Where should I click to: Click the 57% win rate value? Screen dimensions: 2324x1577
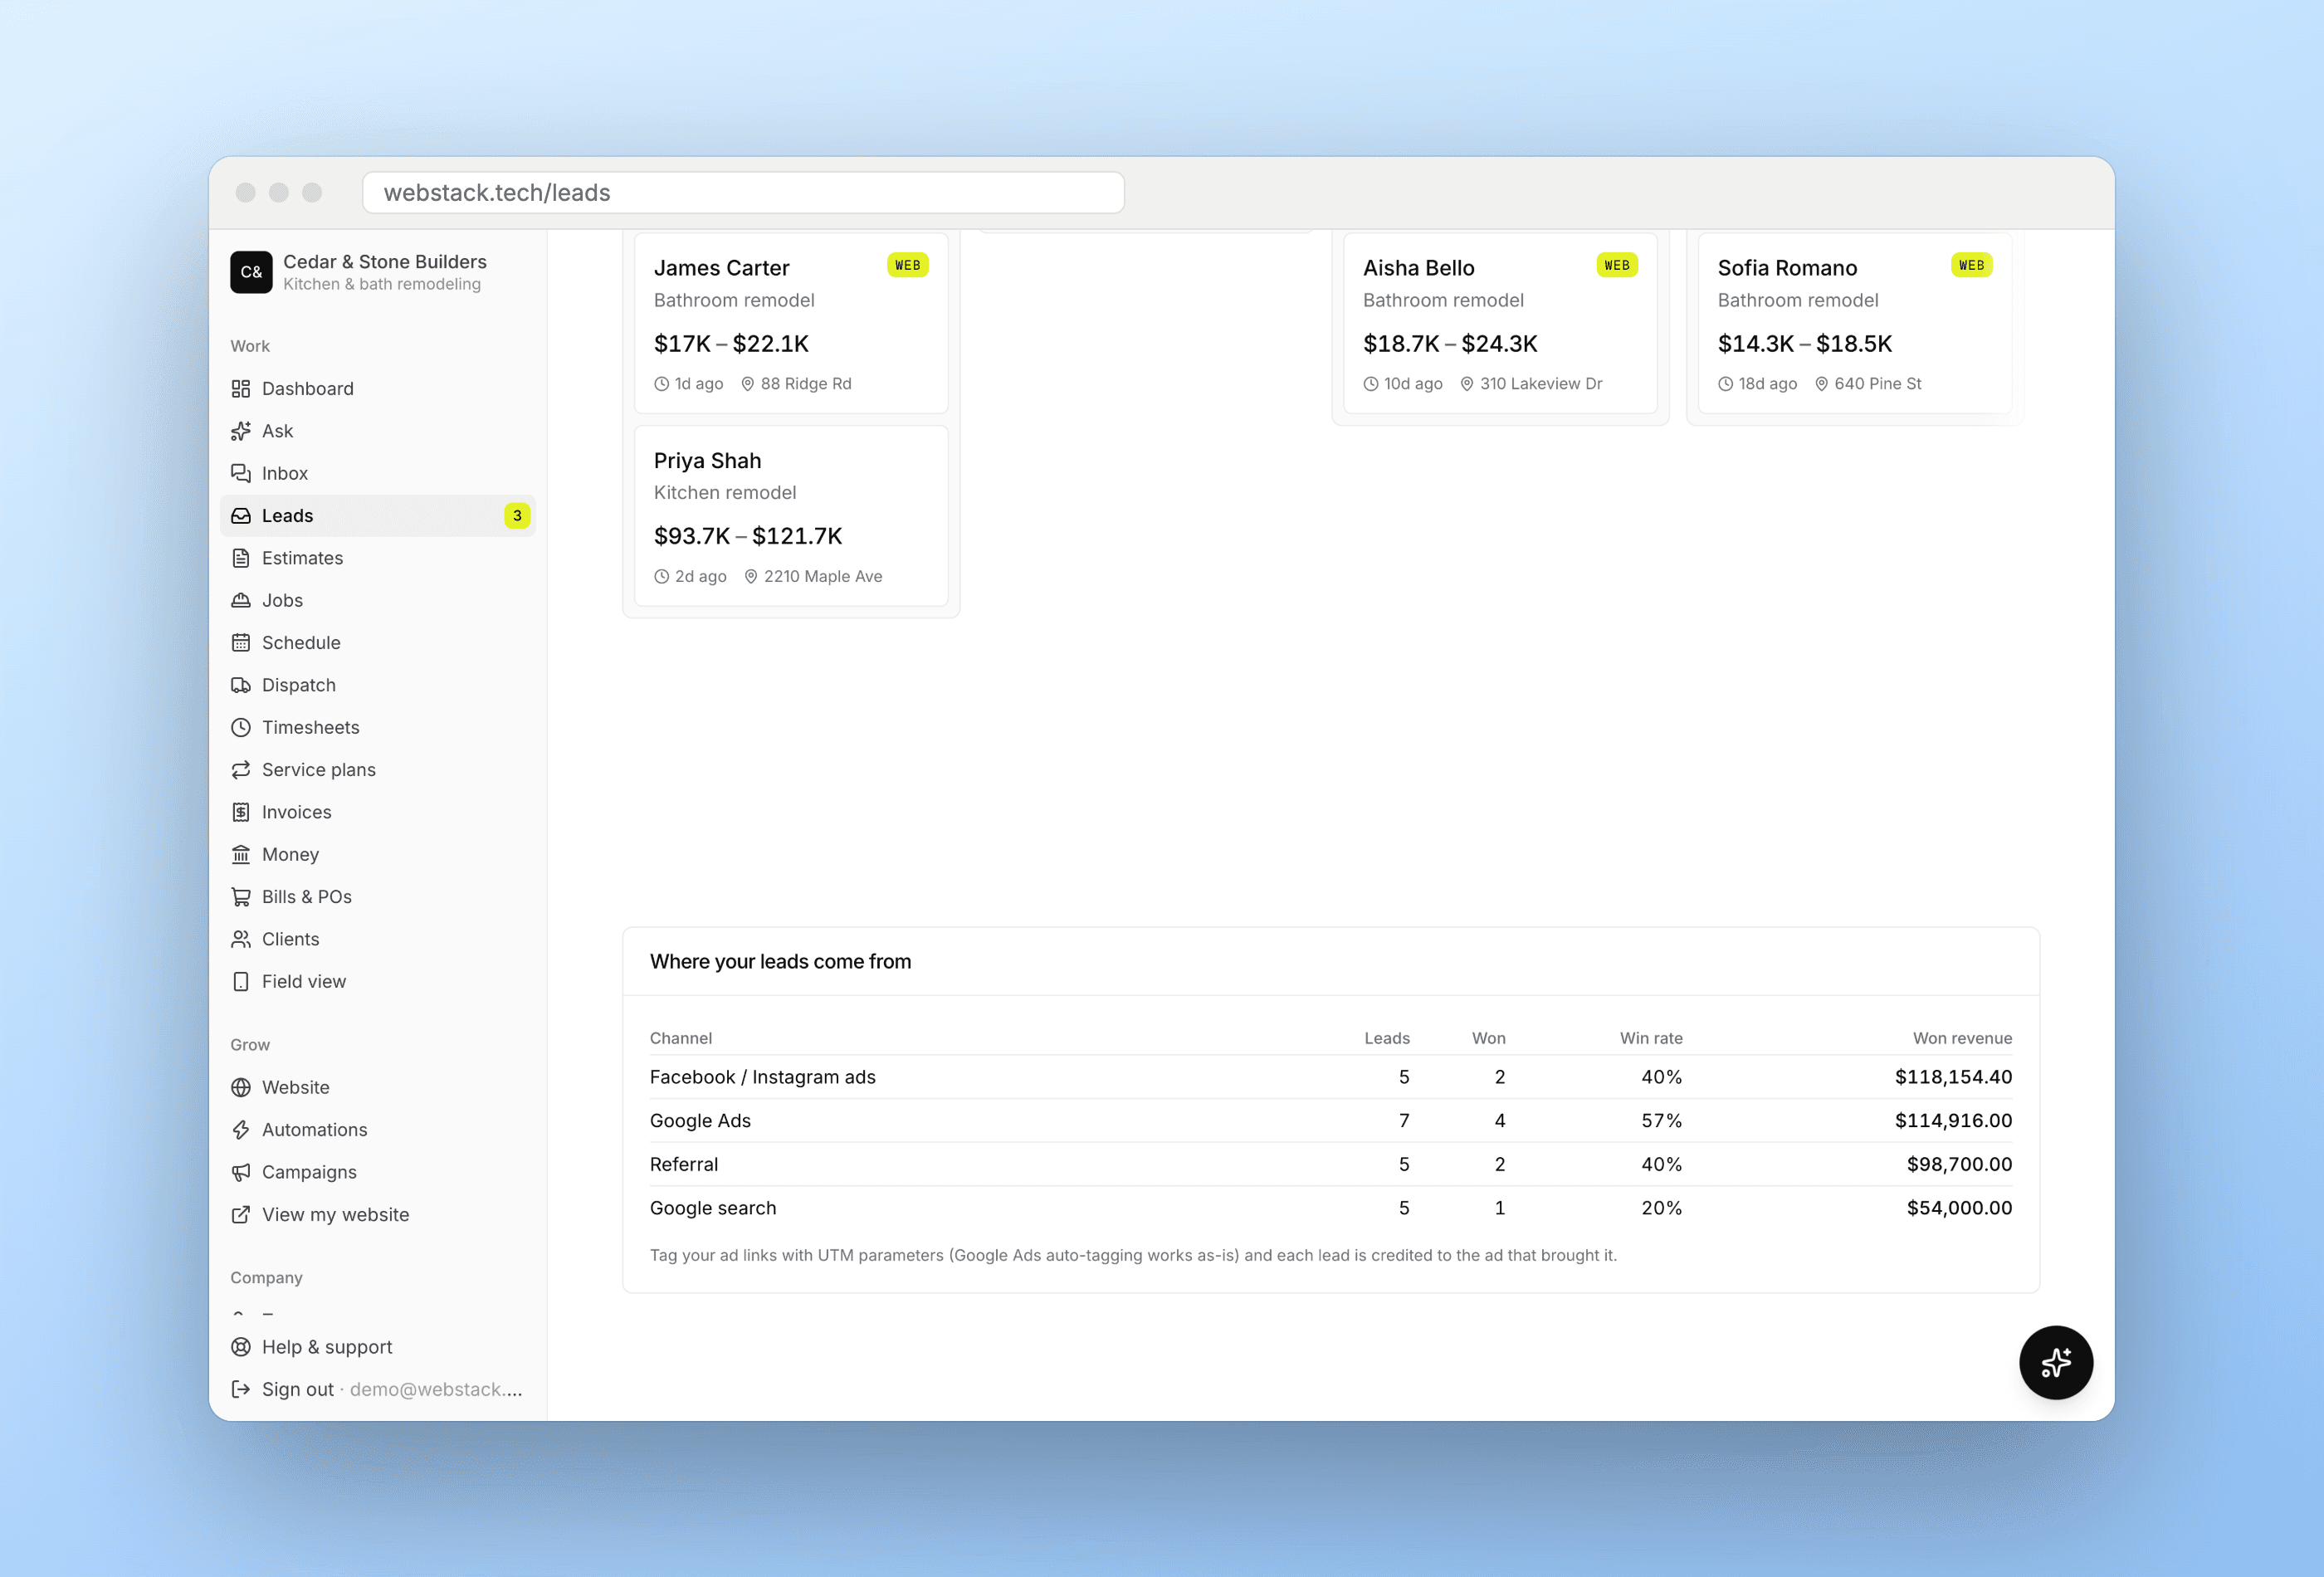pos(1661,1120)
